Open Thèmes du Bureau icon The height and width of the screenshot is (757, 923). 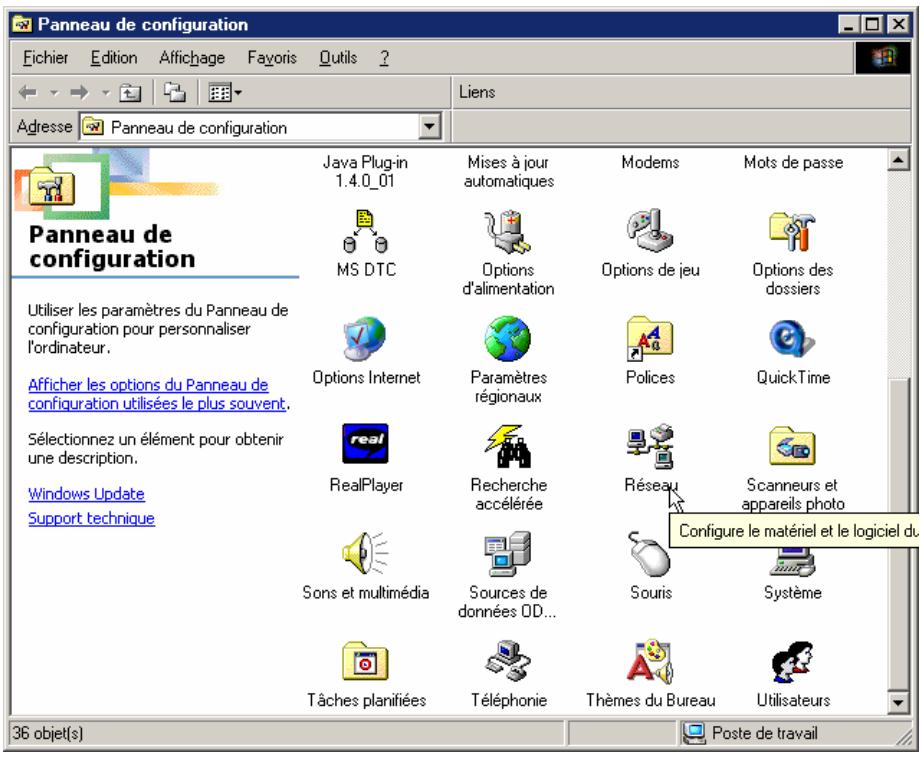click(650, 661)
